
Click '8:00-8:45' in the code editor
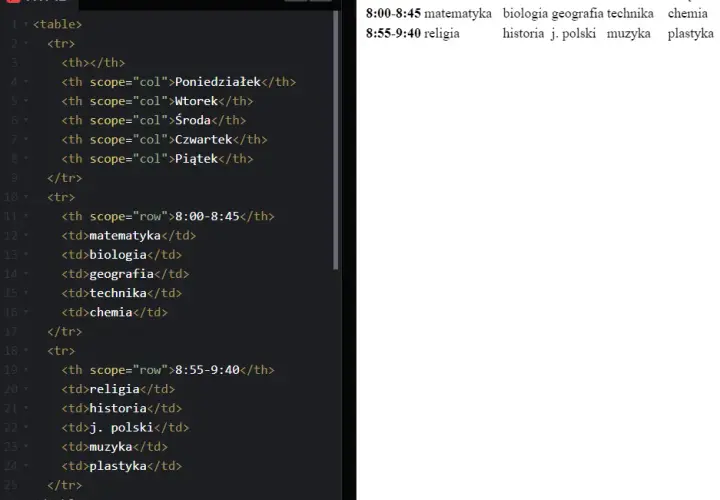(207, 216)
